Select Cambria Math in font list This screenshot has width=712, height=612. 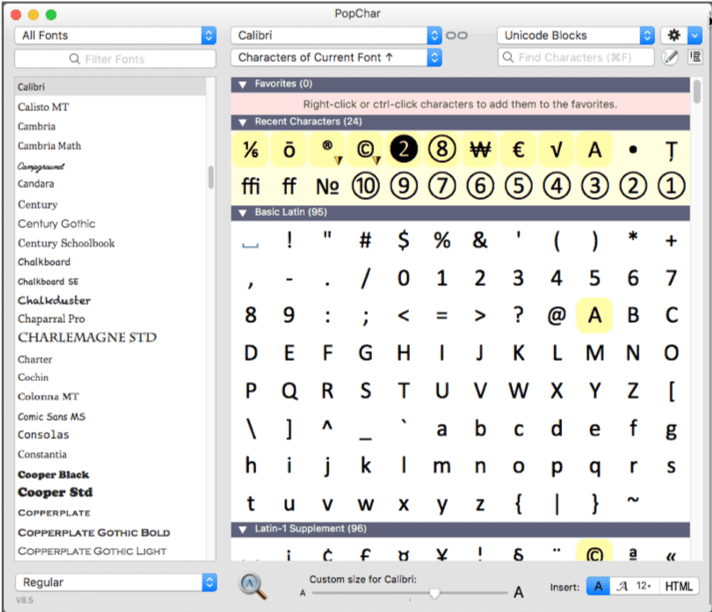49,146
